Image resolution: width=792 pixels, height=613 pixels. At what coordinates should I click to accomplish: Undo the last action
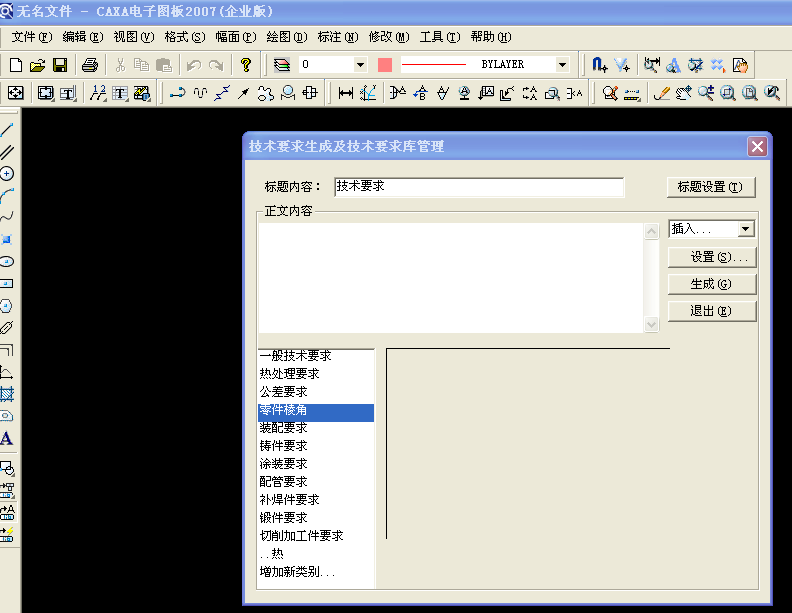[x=193, y=65]
